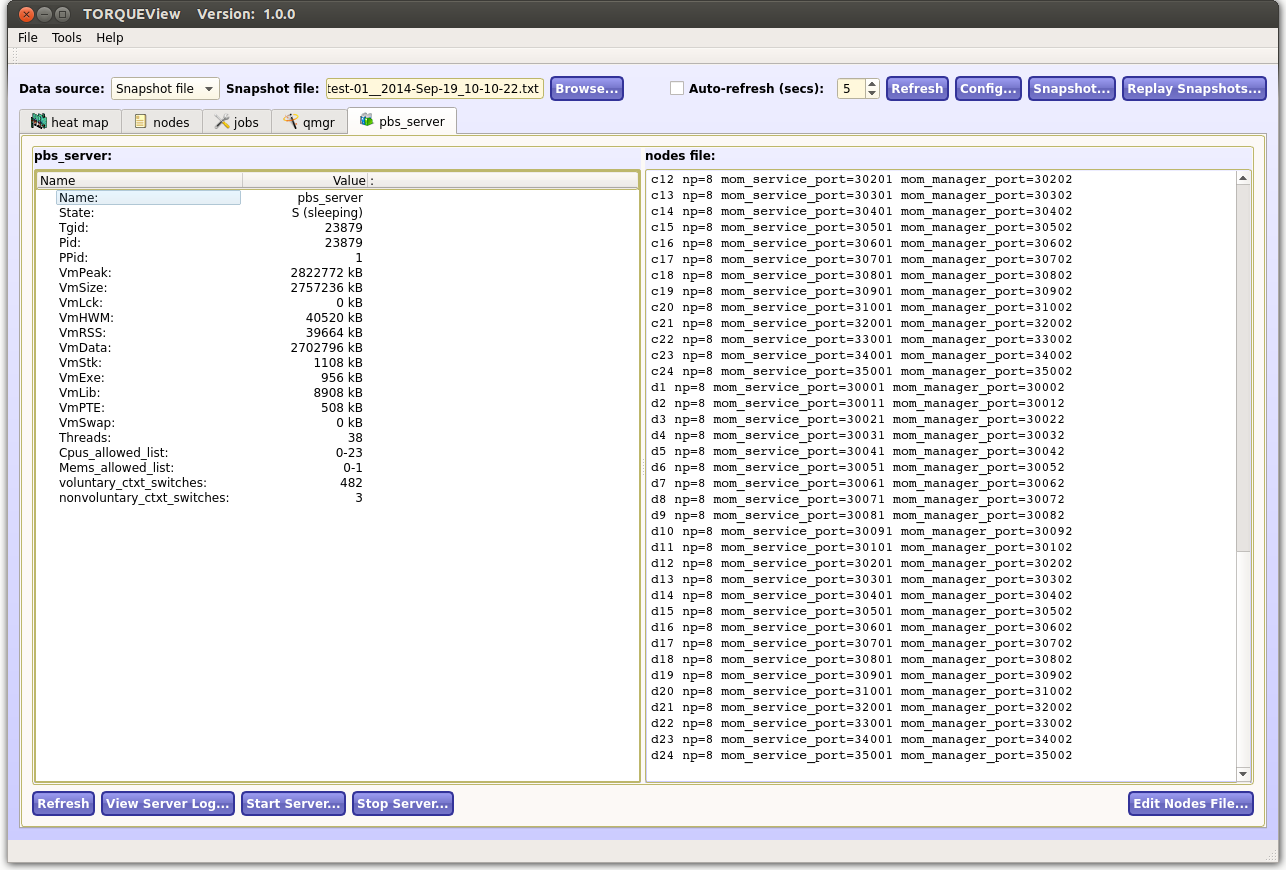Switch to the nodes tab
The height and width of the screenshot is (870, 1286).
tap(162, 122)
